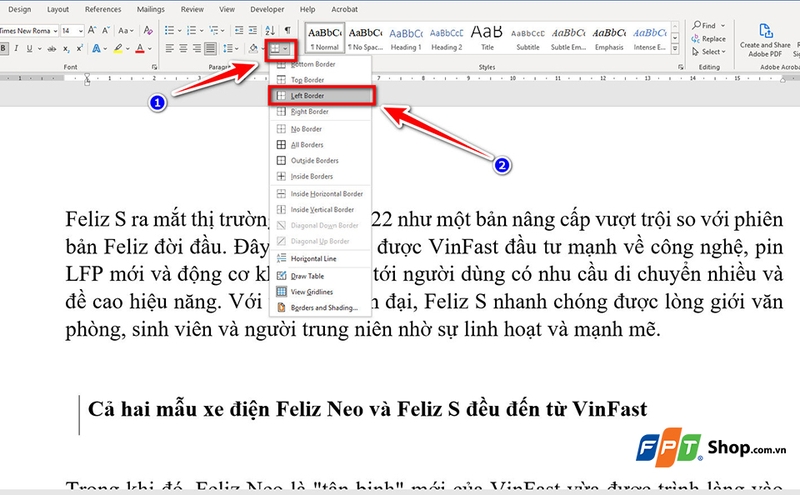Apply multilevel list icon
800x495 pixels.
[214, 31]
